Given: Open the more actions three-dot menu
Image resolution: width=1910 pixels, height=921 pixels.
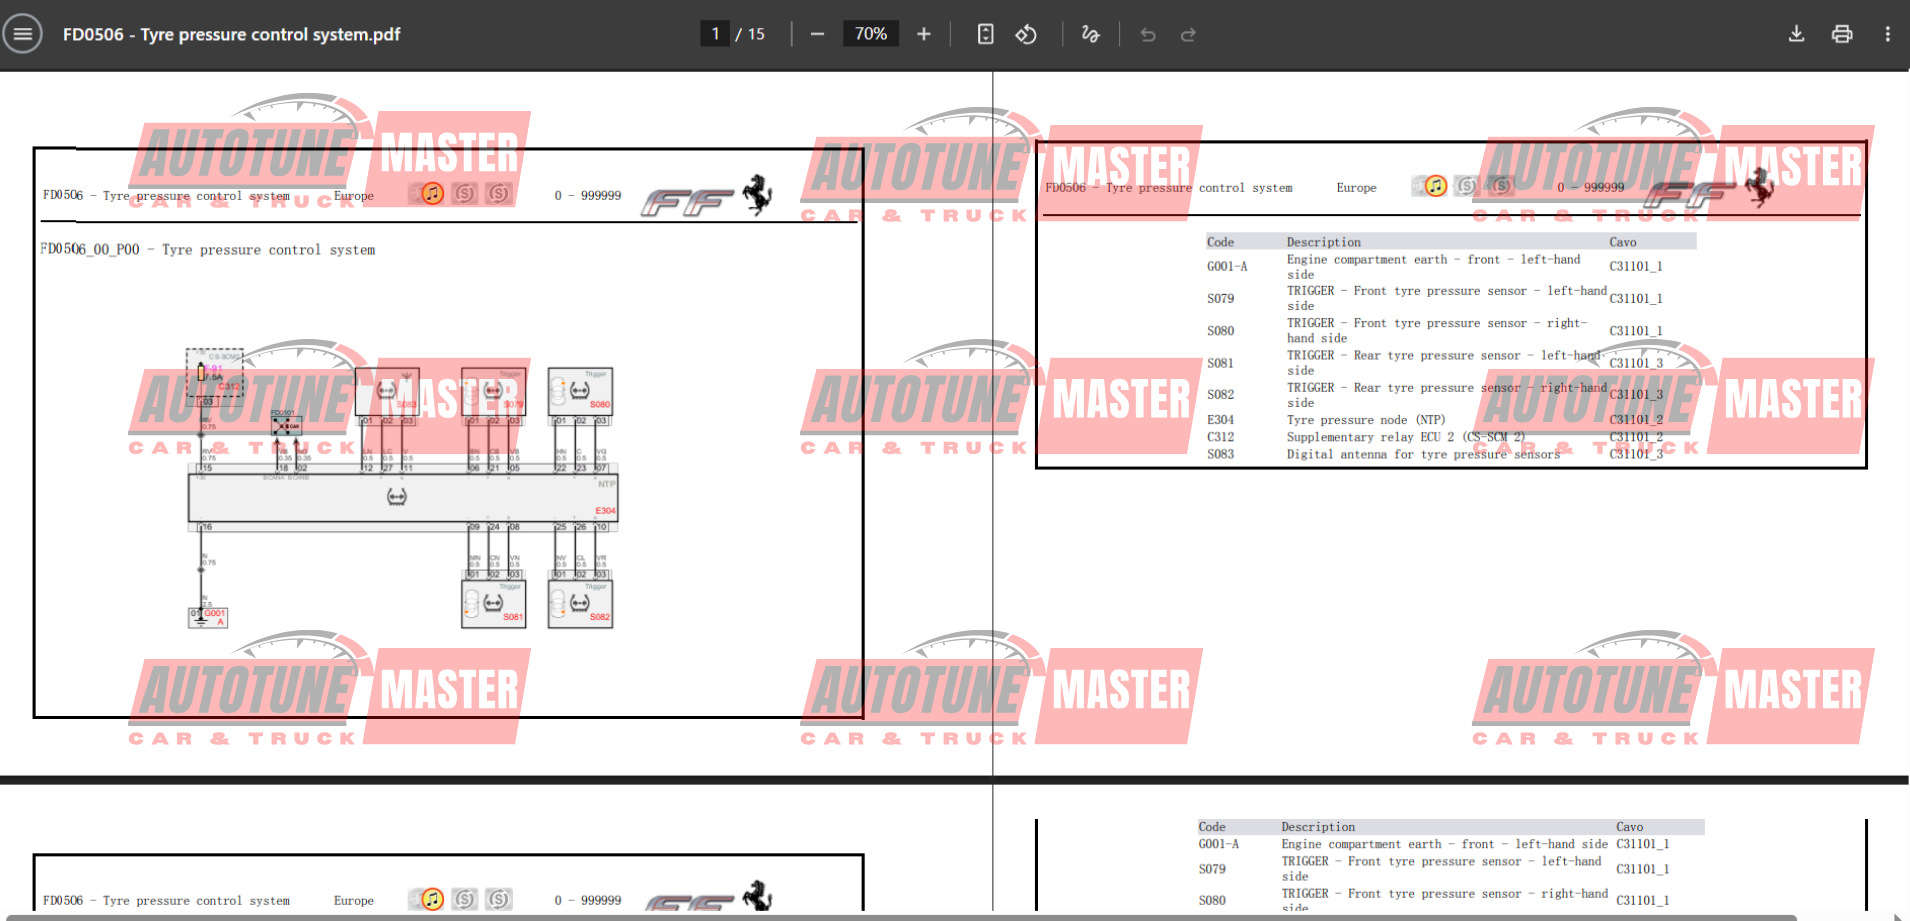Looking at the screenshot, I should pos(1887,34).
